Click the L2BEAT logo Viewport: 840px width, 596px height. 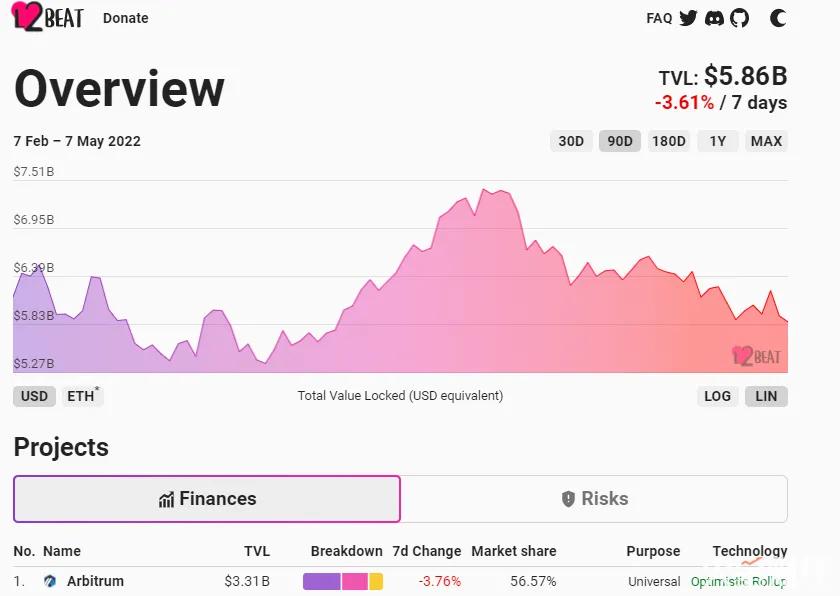point(47,18)
